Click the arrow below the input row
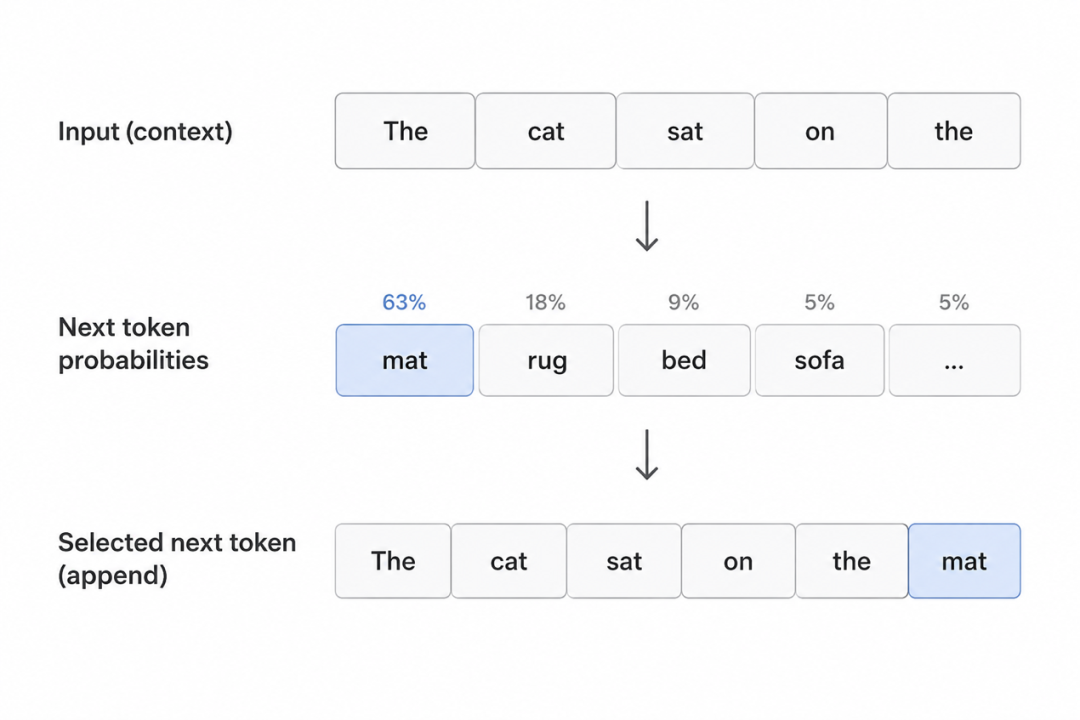The image size is (1080, 720). tap(647, 226)
